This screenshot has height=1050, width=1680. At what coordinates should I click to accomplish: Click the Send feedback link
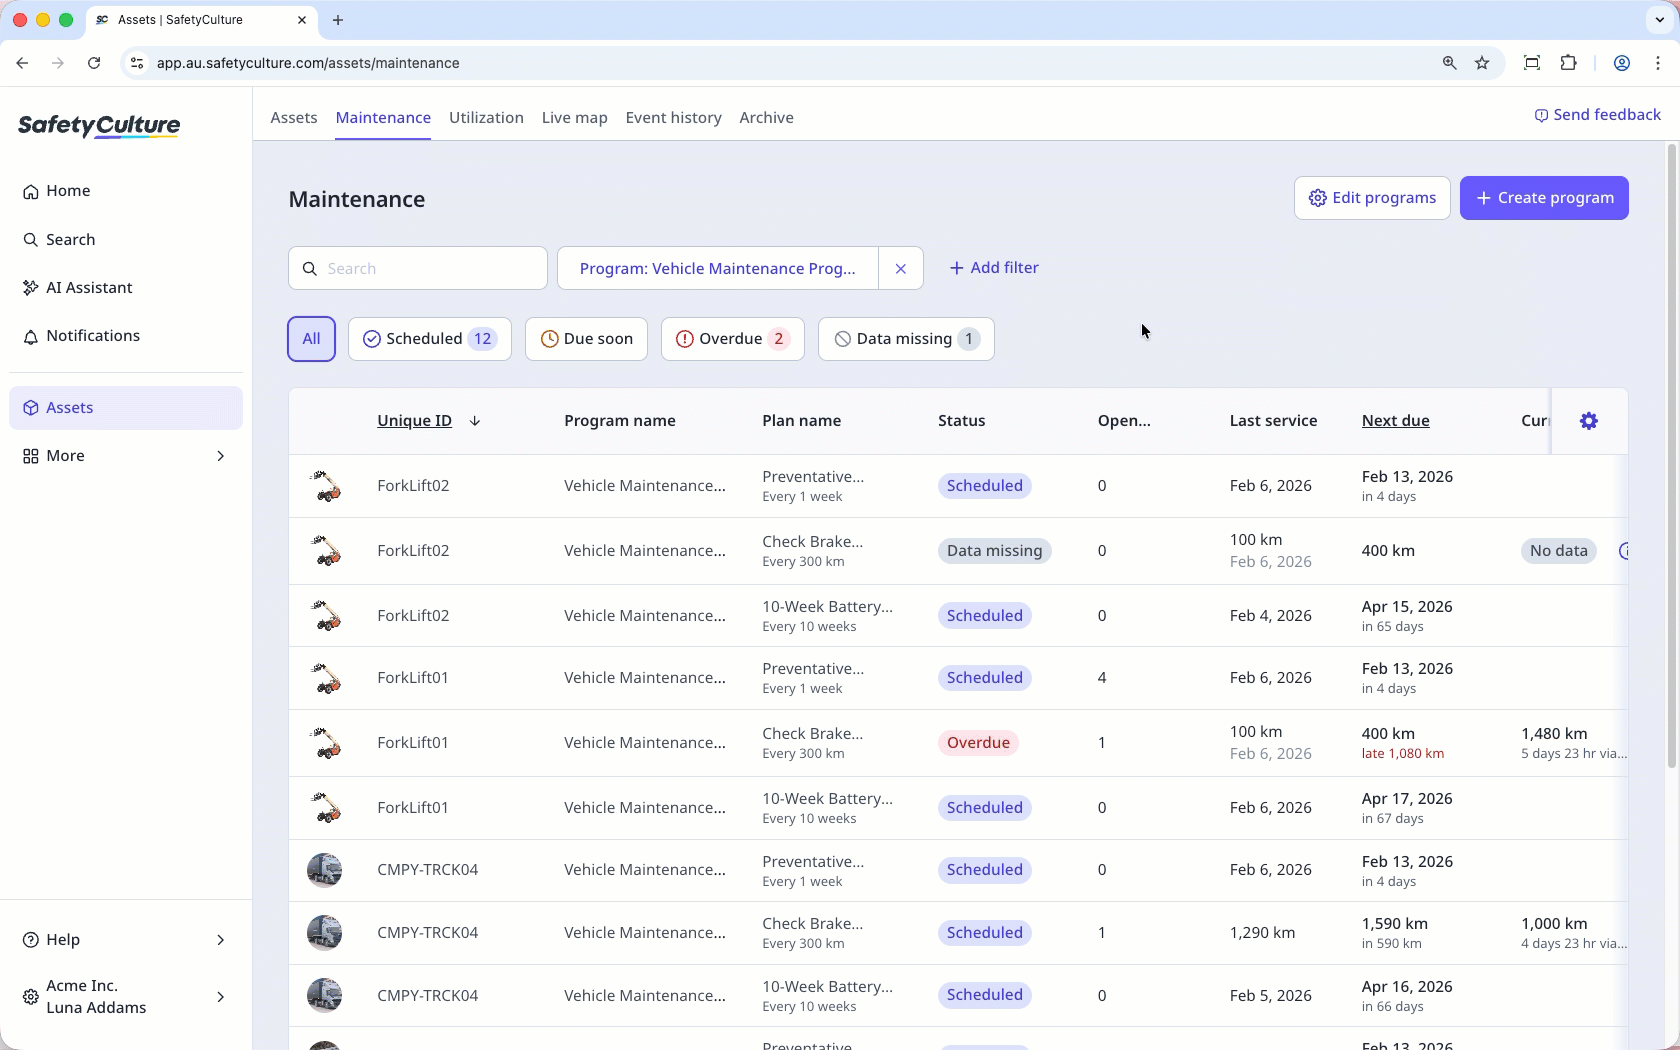(1598, 115)
